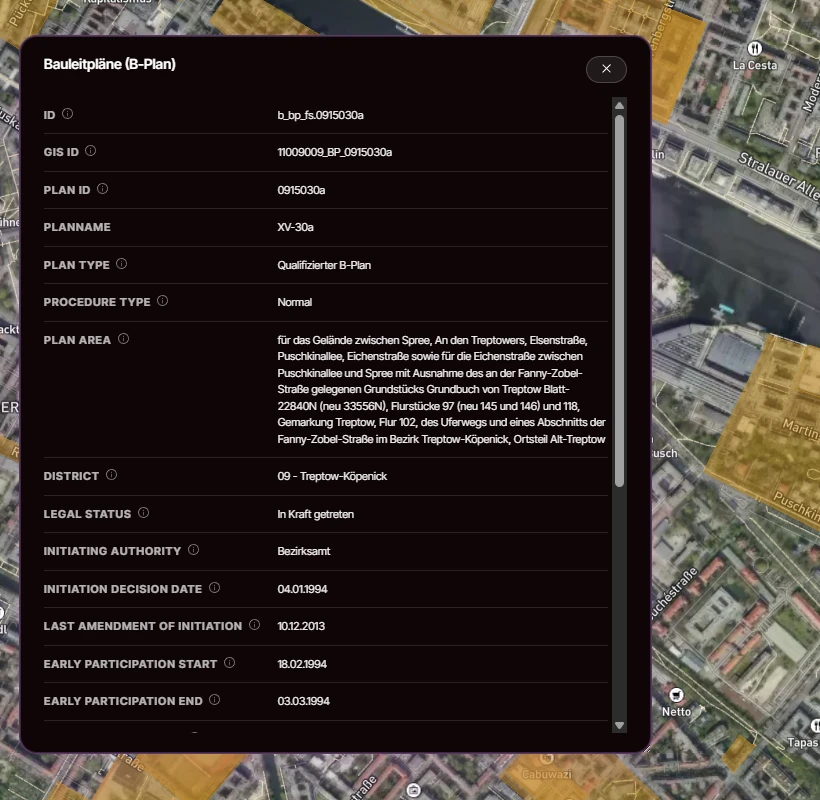Click early participation start date 18.02.1994
Screen dimensions: 820x800
tap(302, 664)
